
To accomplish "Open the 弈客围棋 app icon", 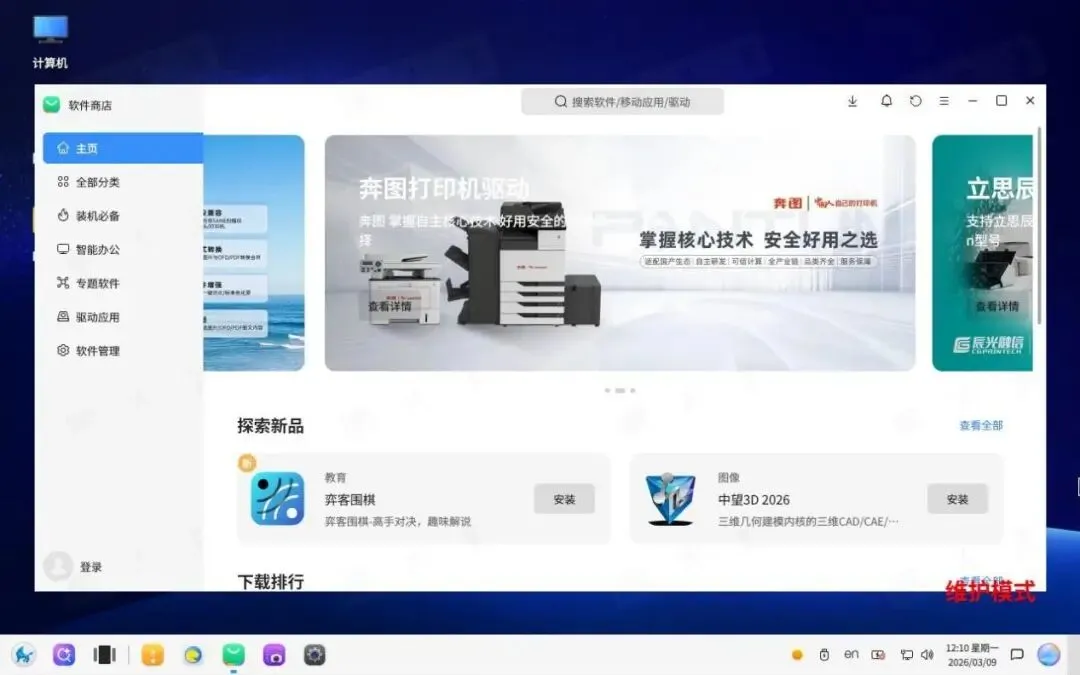I will click(x=278, y=499).
